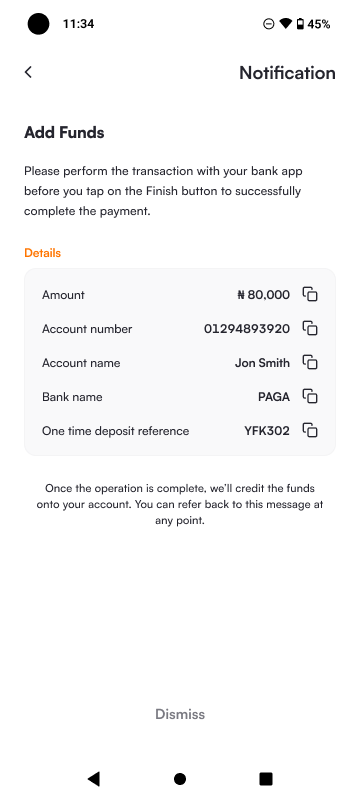Screen dimensions: 360x800
Task: Tap the Add Funds heading
Action: tap(64, 133)
